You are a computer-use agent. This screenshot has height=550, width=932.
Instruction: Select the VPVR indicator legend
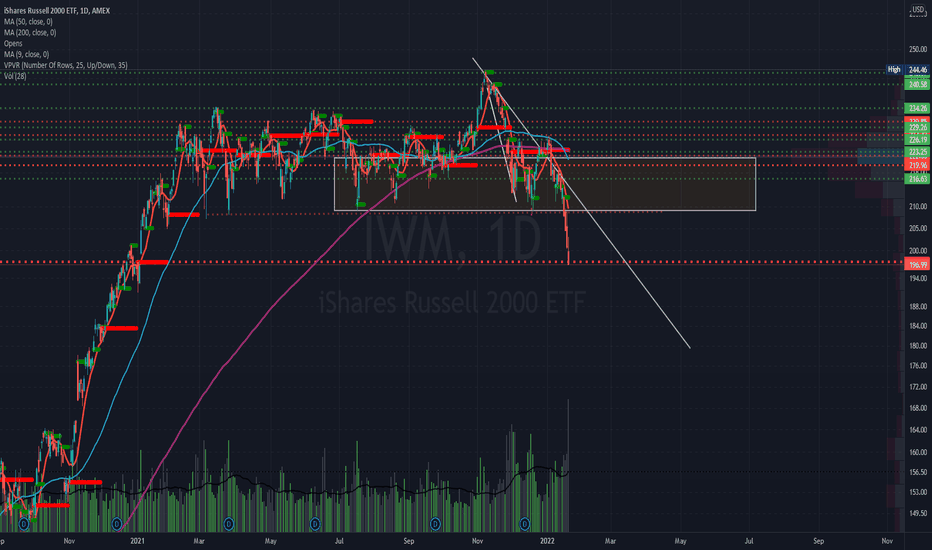pos(65,65)
